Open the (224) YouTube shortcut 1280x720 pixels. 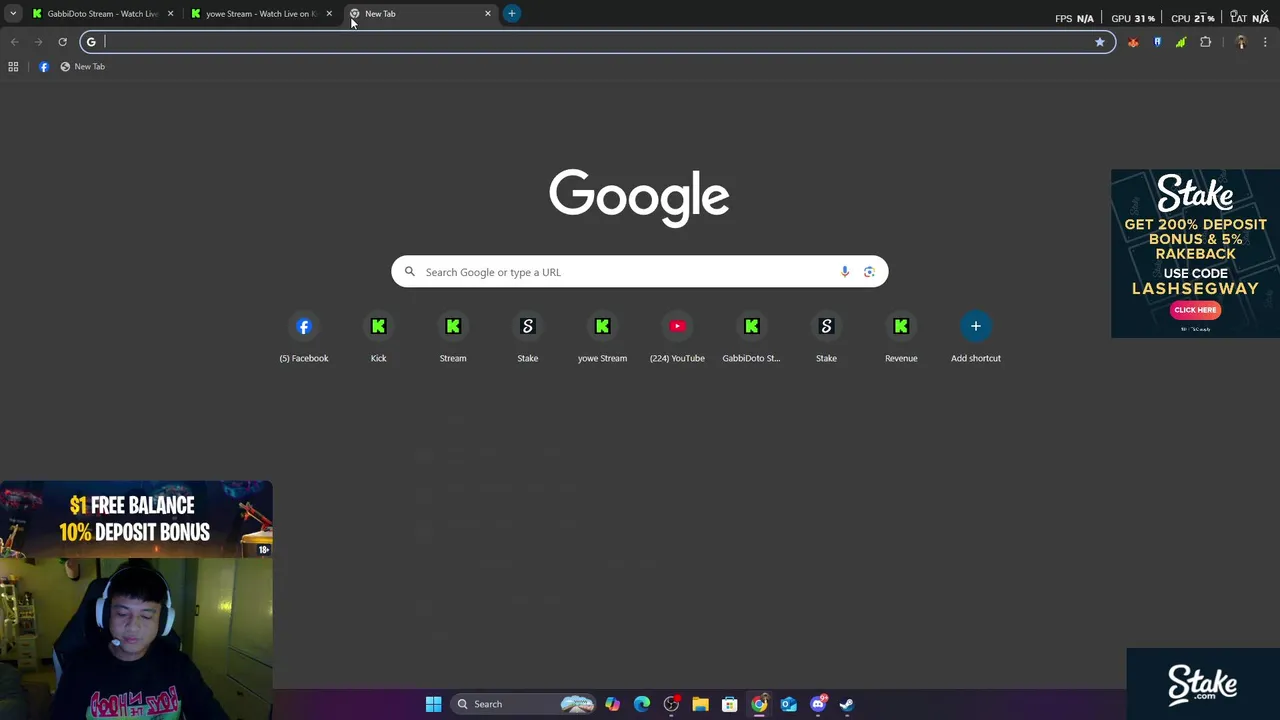[x=677, y=338]
